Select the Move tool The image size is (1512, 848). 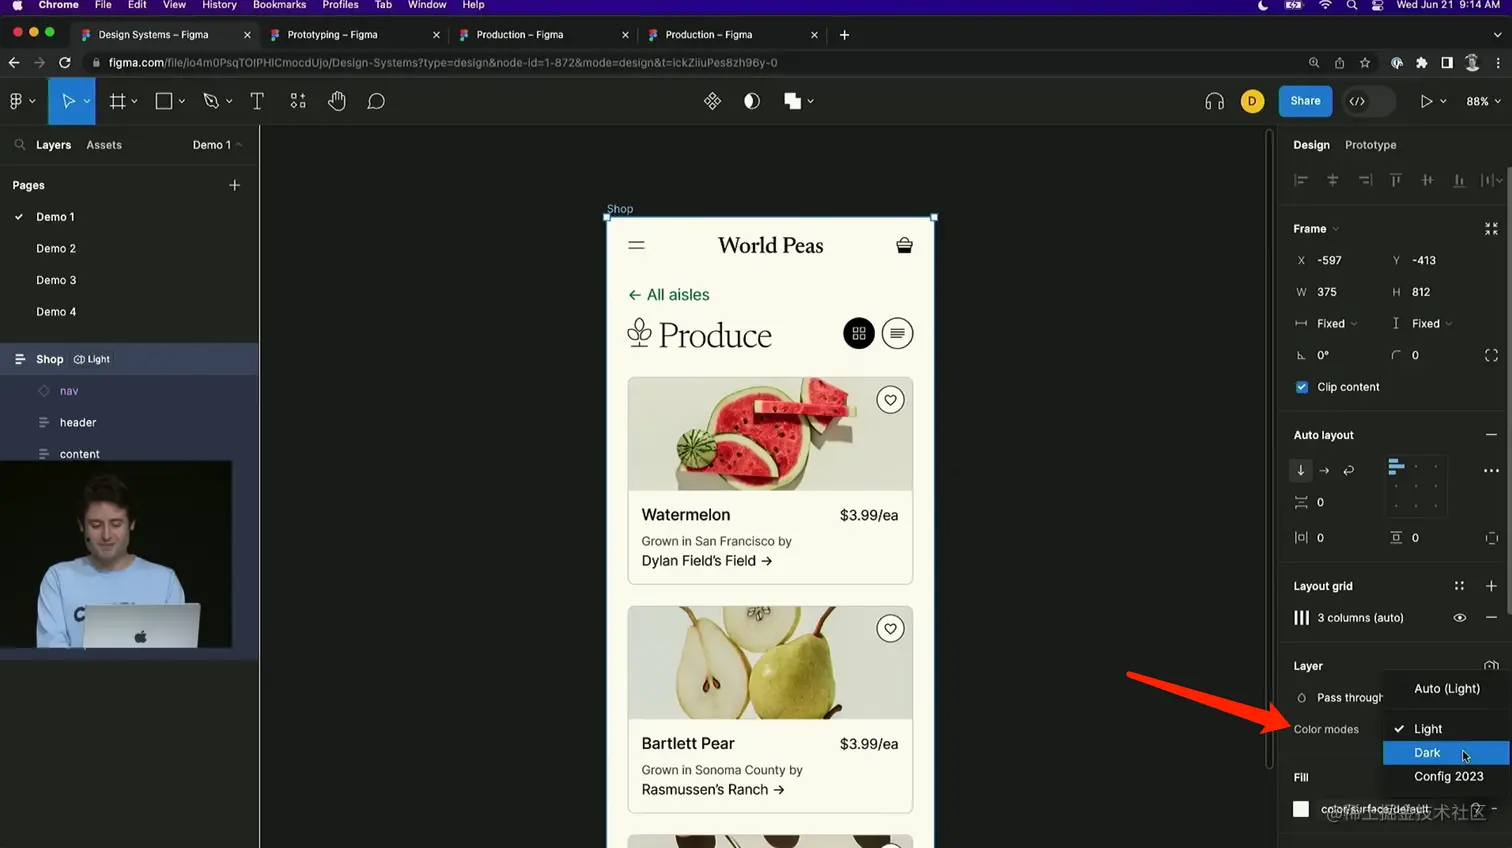(x=68, y=101)
